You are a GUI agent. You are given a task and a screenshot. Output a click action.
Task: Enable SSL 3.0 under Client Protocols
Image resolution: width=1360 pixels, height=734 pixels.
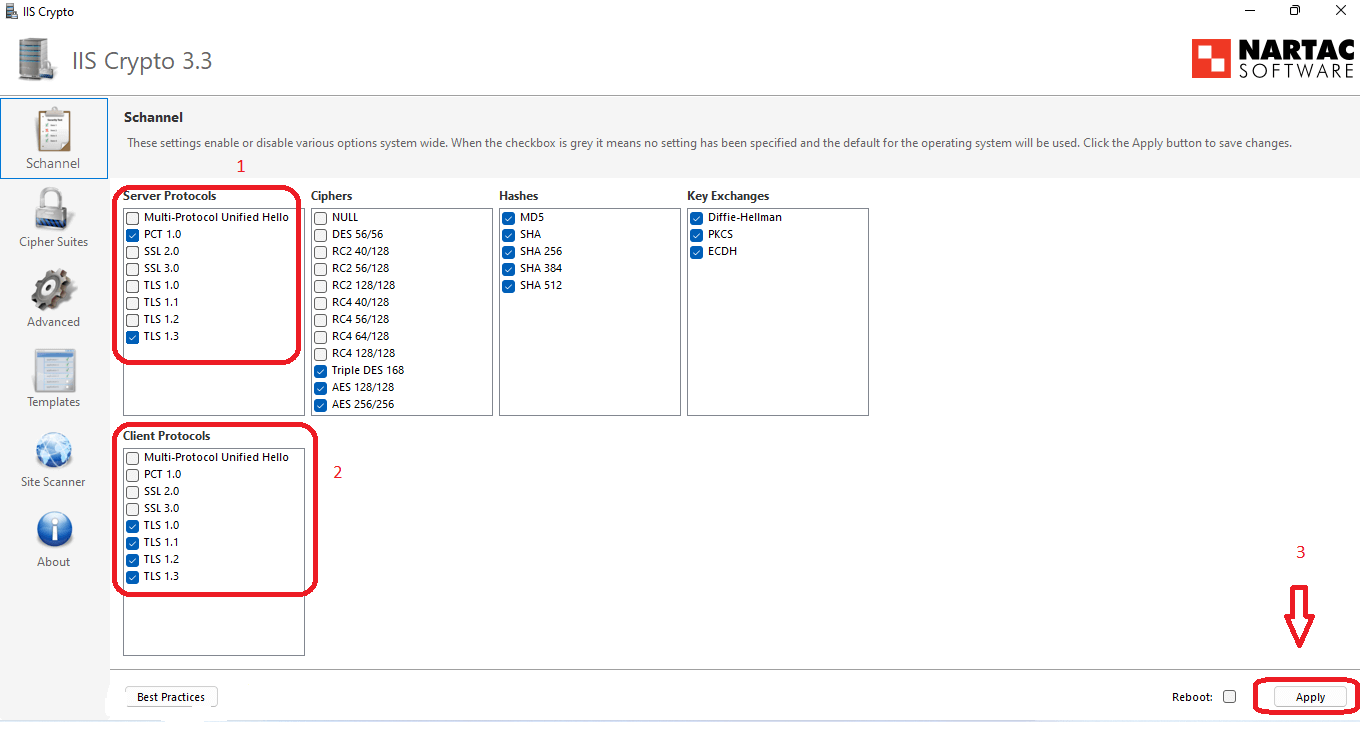(x=133, y=508)
